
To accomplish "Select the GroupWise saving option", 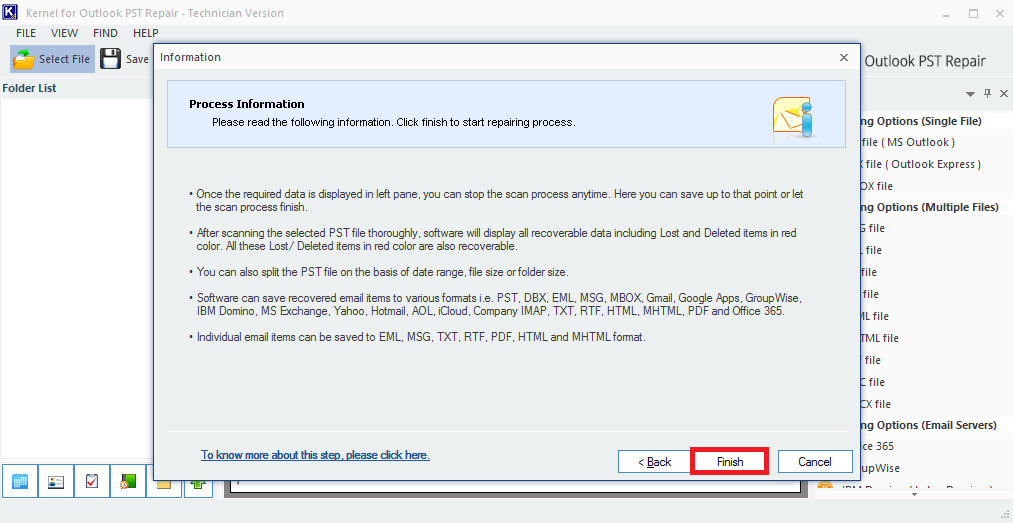I will pyautogui.click(x=880, y=468).
